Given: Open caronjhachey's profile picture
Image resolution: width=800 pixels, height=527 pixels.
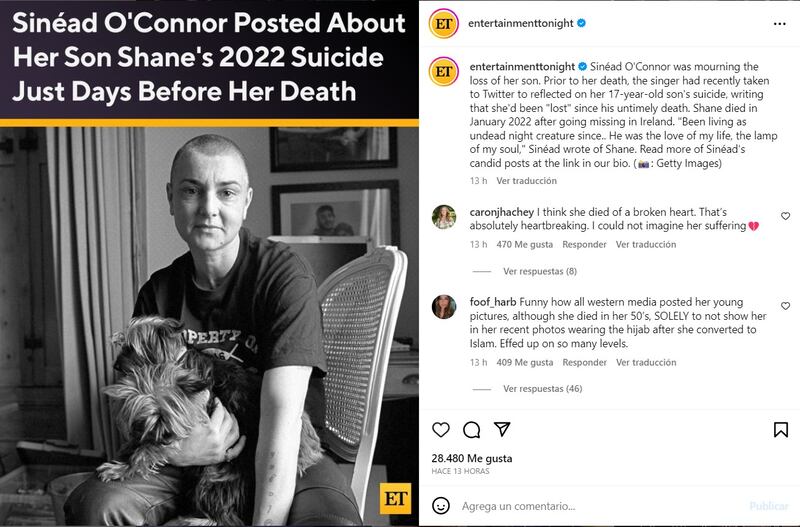Looking at the screenshot, I should tap(444, 217).
